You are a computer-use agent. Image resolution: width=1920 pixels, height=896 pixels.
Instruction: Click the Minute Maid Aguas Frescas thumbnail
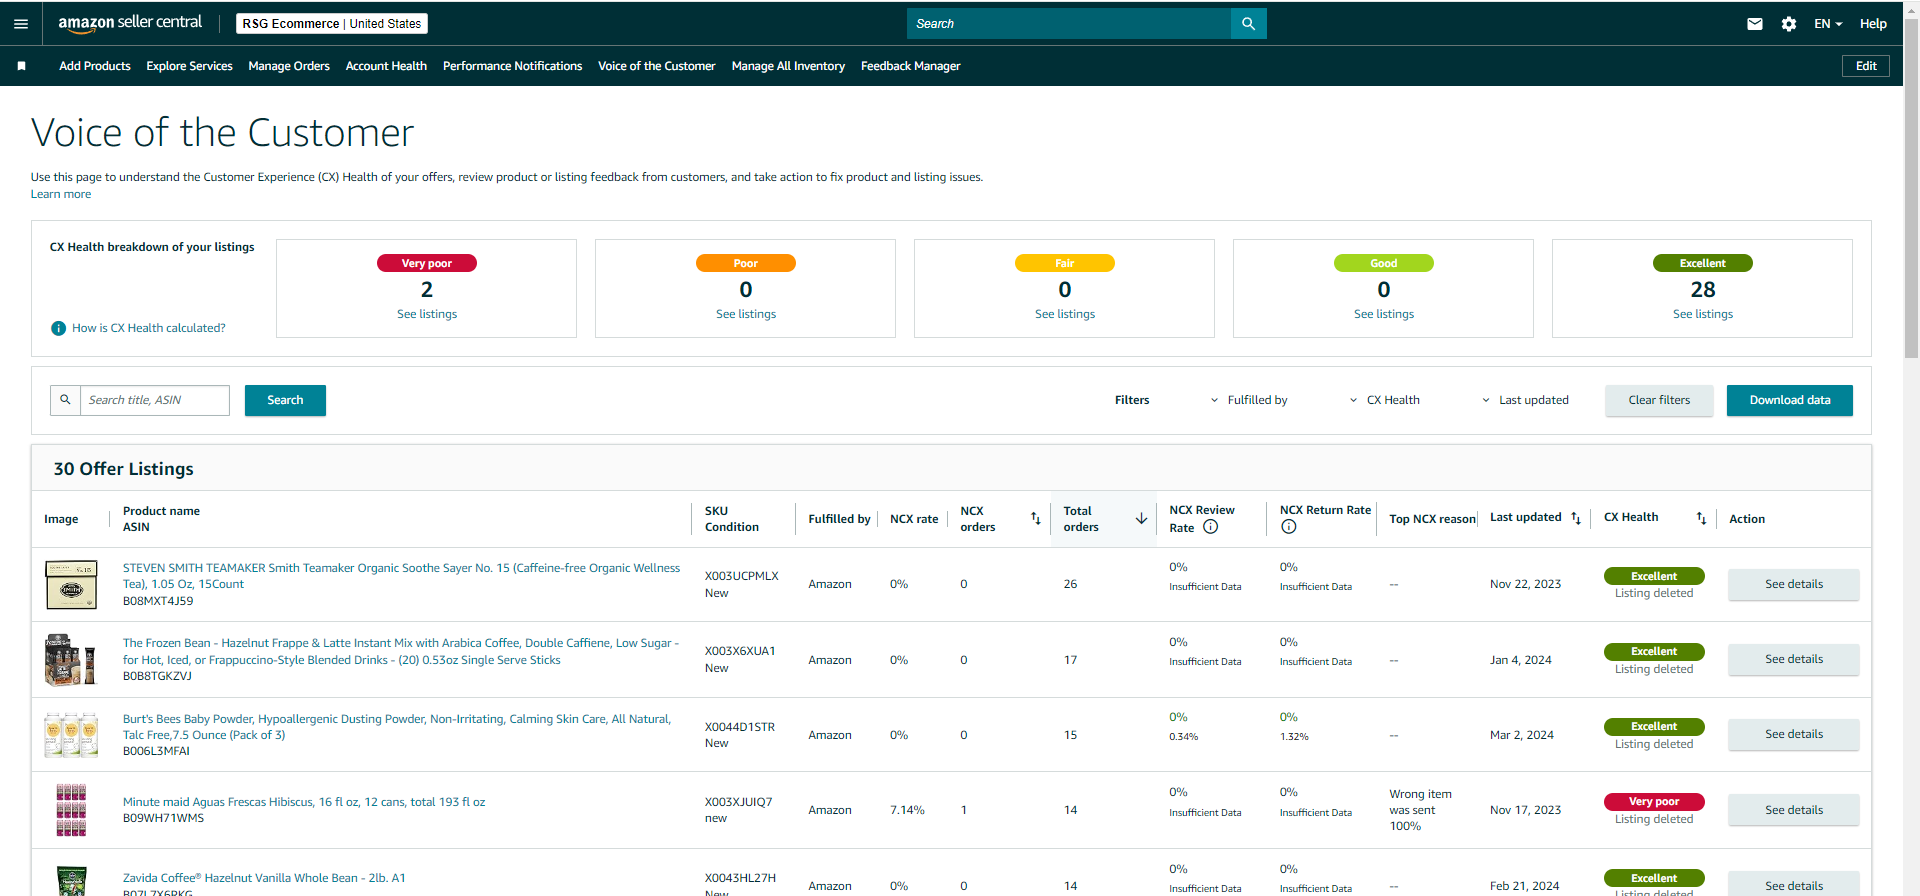coord(71,810)
